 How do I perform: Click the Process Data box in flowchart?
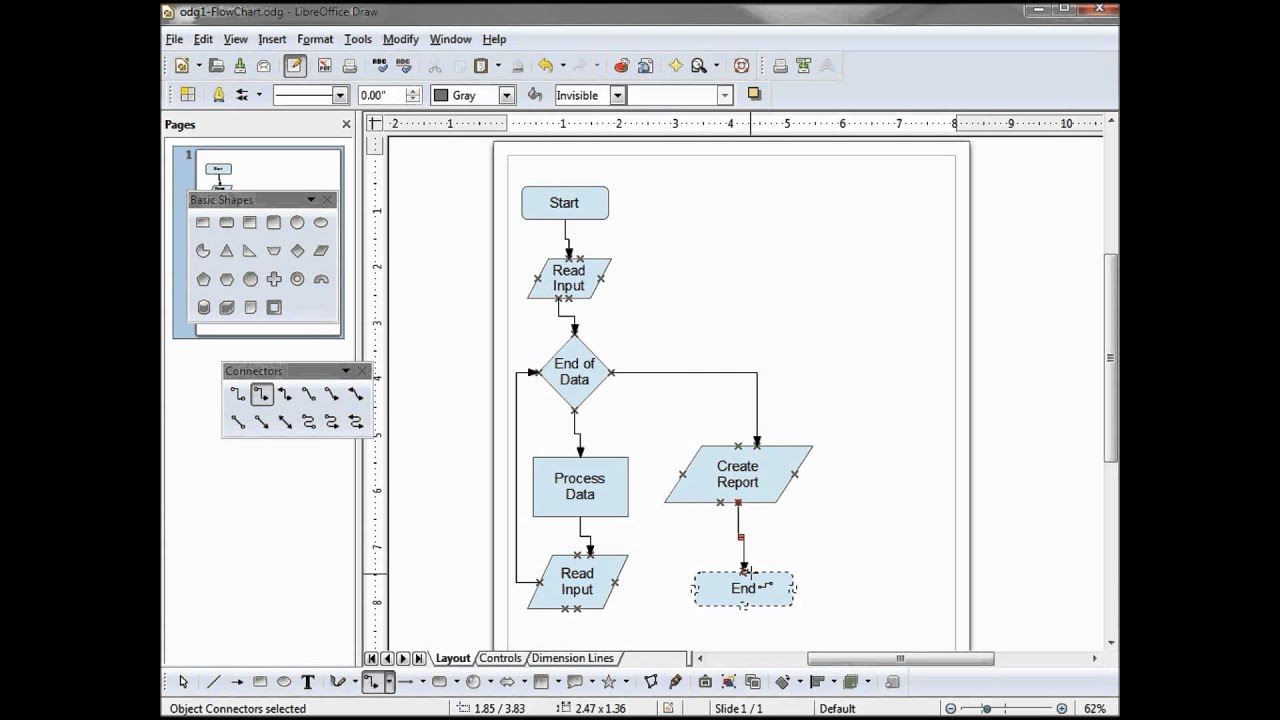pos(580,487)
